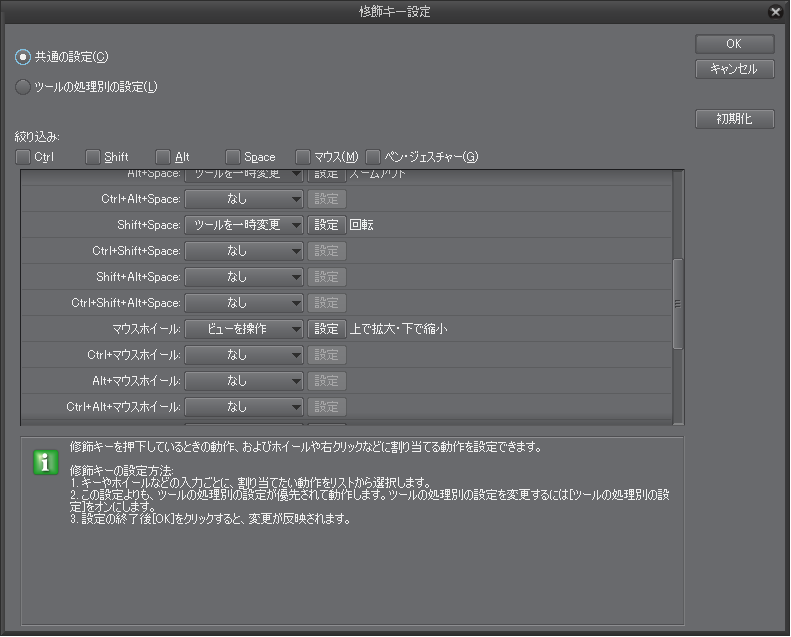Image resolution: width=791 pixels, height=637 pixels.
Task: Enable the Ctrl filter checkbox
Action: click(23, 157)
